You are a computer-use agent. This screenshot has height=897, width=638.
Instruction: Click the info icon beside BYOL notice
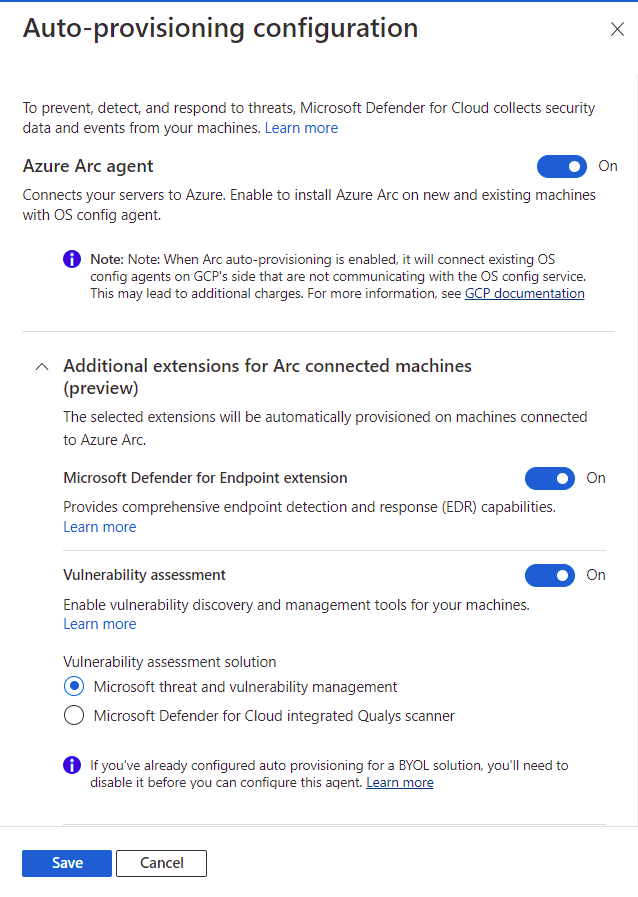(x=72, y=765)
